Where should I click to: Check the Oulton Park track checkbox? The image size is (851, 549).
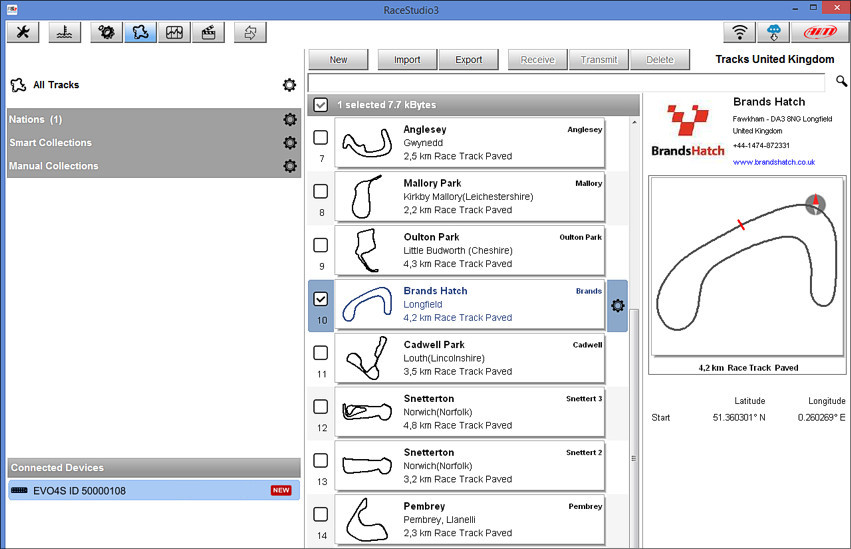coord(321,245)
